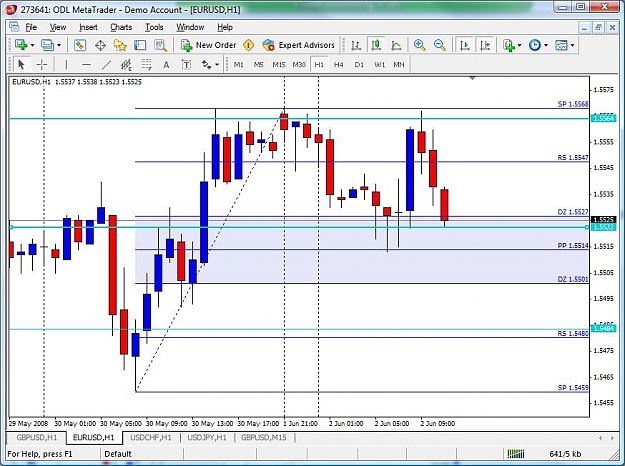Draw a vertical line tool

coord(66,65)
